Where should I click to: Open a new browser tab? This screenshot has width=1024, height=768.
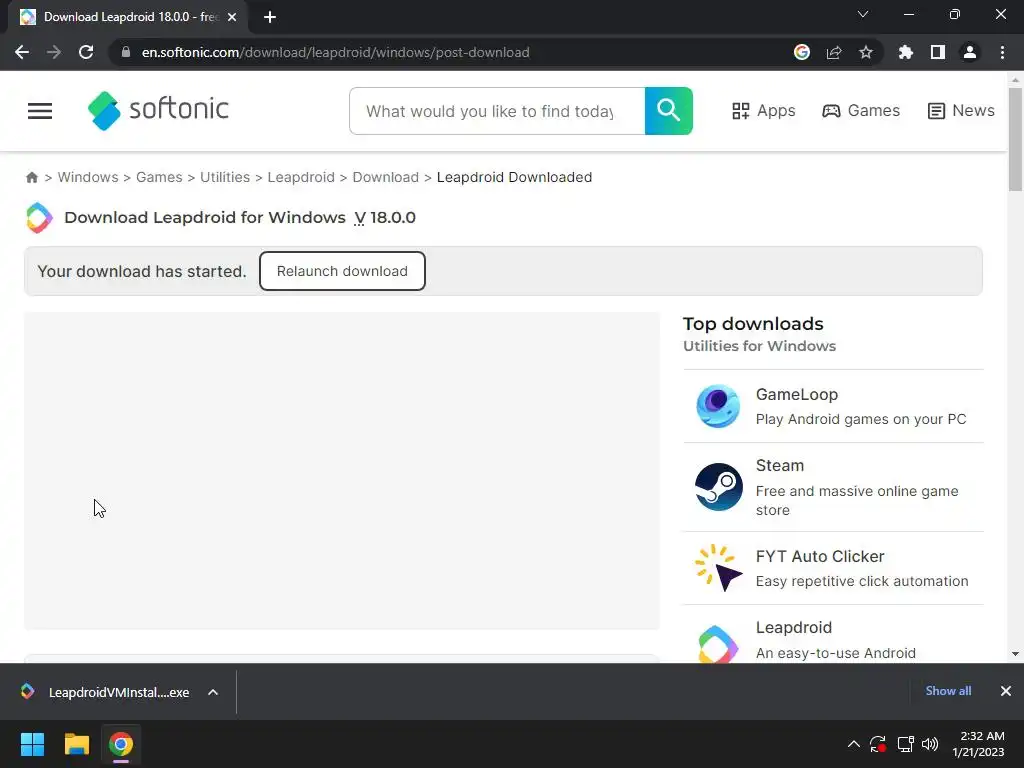pyautogui.click(x=270, y=17)
